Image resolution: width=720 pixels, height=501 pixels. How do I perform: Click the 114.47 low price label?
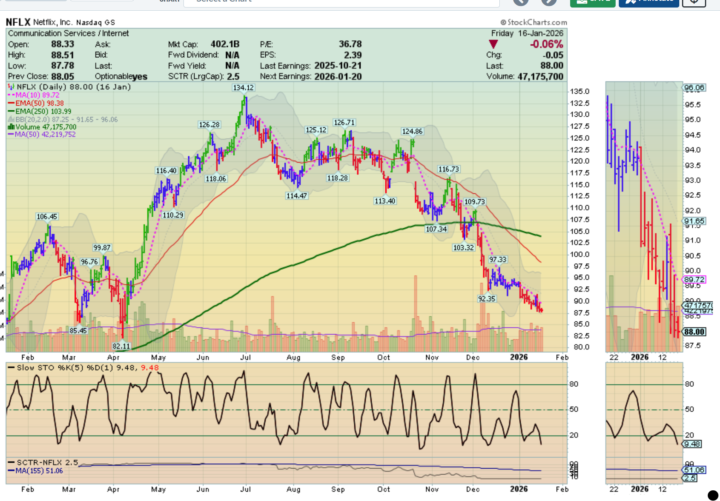[x=297, y=196]
